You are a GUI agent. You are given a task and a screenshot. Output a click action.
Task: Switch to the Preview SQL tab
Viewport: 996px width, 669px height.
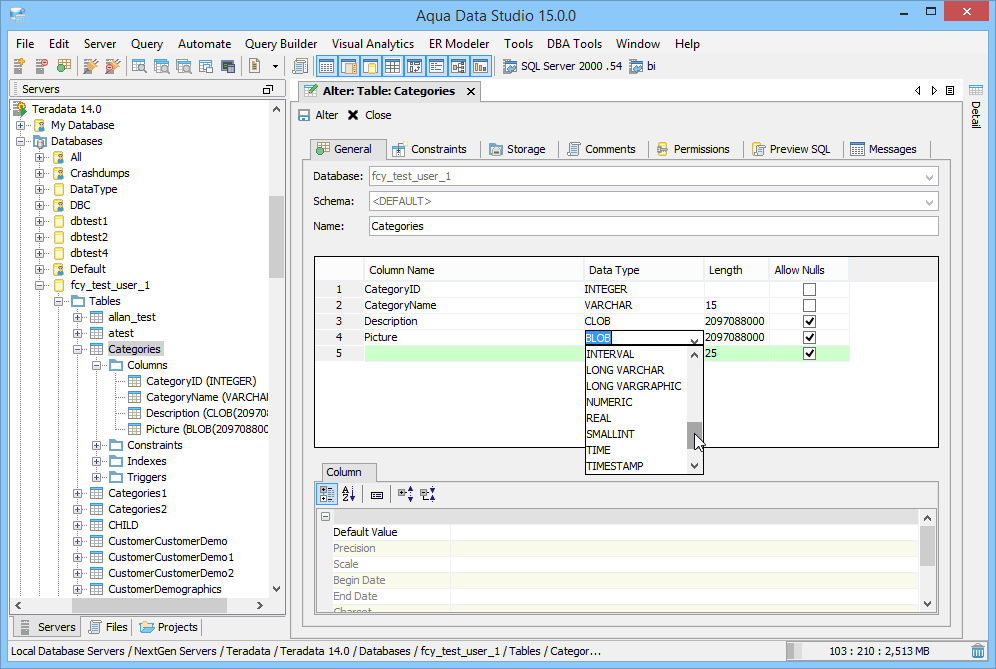point(791,149)
